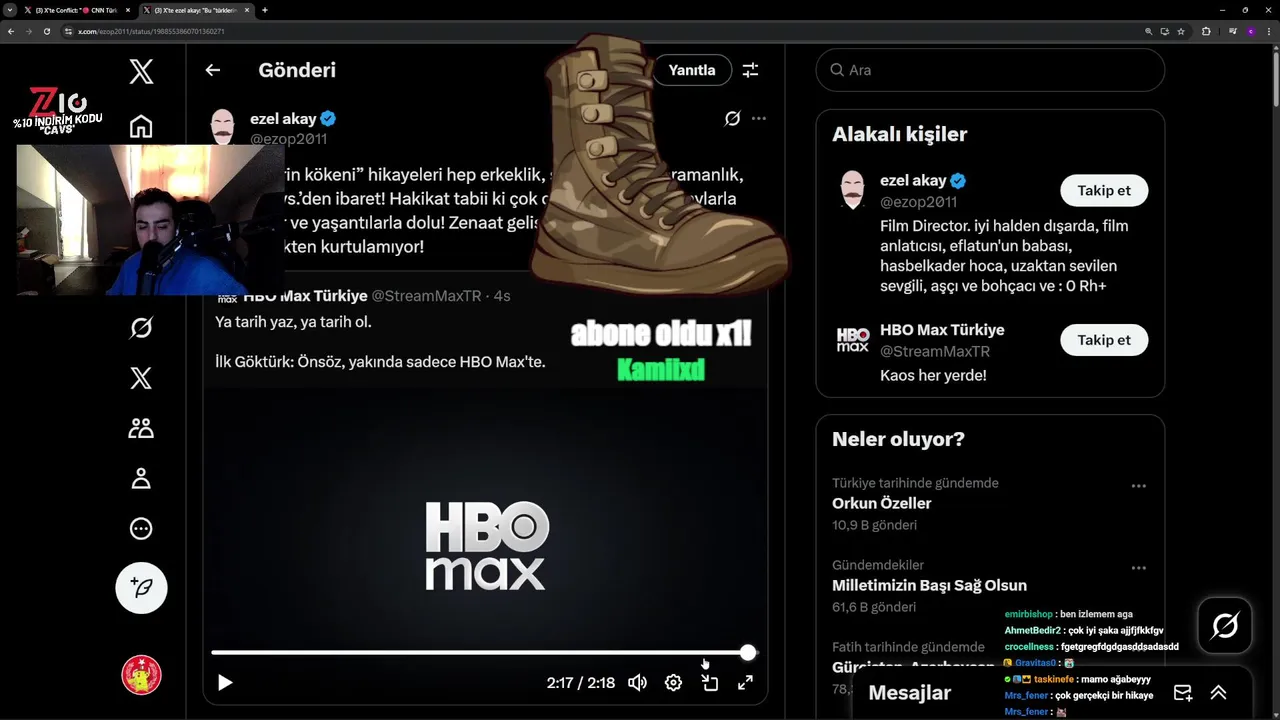This screenshot has height=720, width=1280.
Task: Play the HBO Max video
Action: 225,683
